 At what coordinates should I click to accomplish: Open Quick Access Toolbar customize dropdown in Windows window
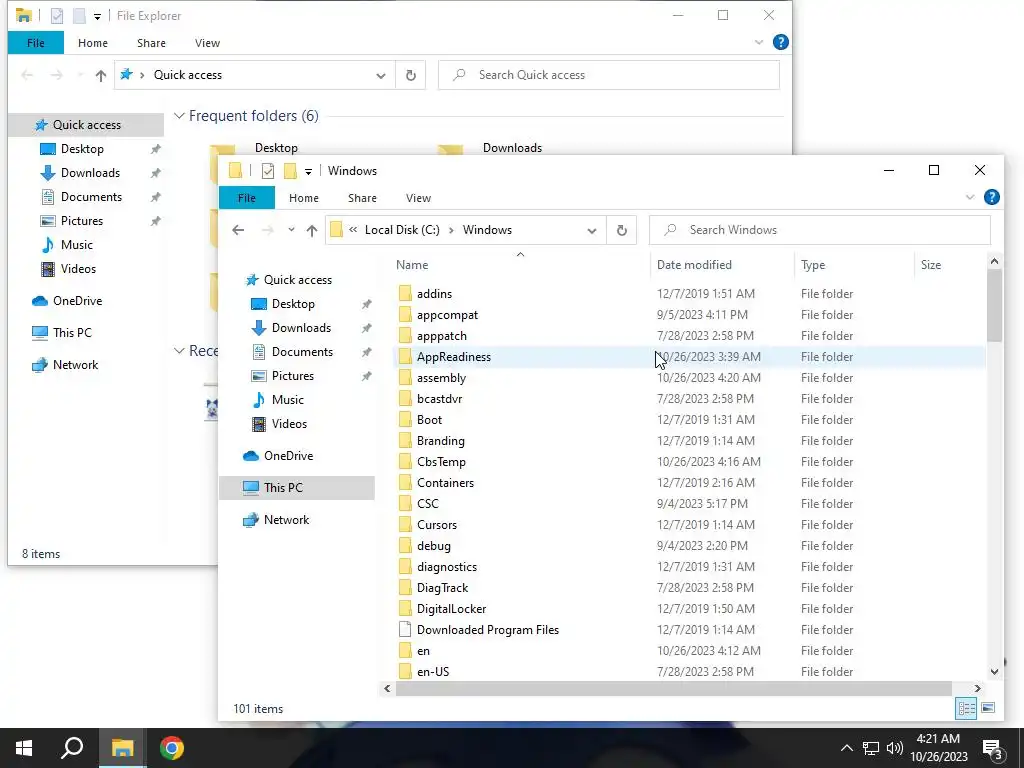pos(308,172)
